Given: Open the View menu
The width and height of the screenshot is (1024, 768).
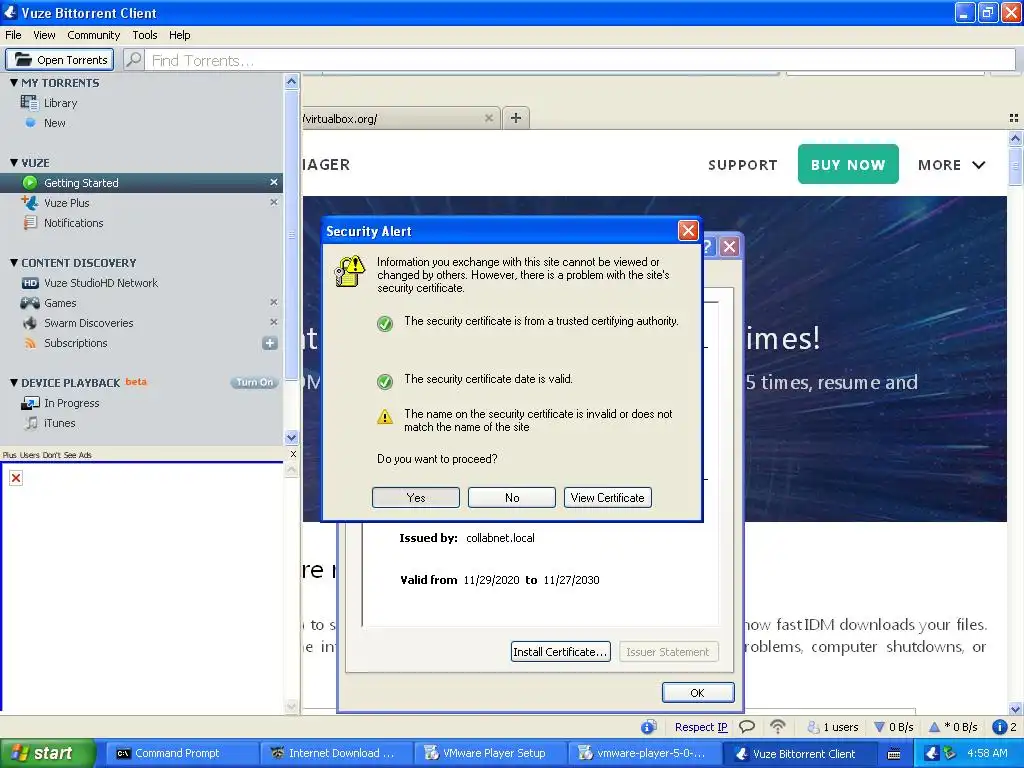Looking at the screenshot, I should pyautogui.click(x=44, y=35).
